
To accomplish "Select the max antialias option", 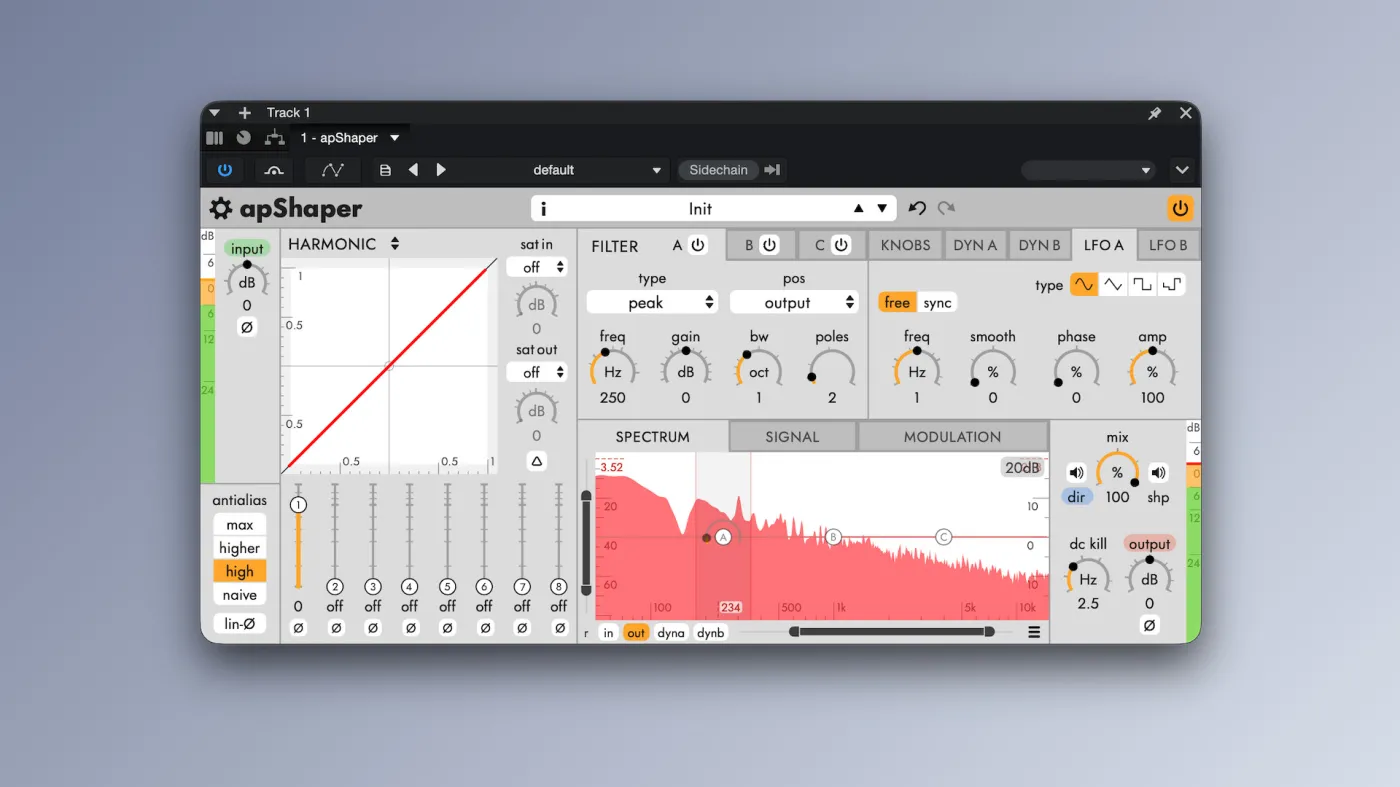I will coord(240,525).
